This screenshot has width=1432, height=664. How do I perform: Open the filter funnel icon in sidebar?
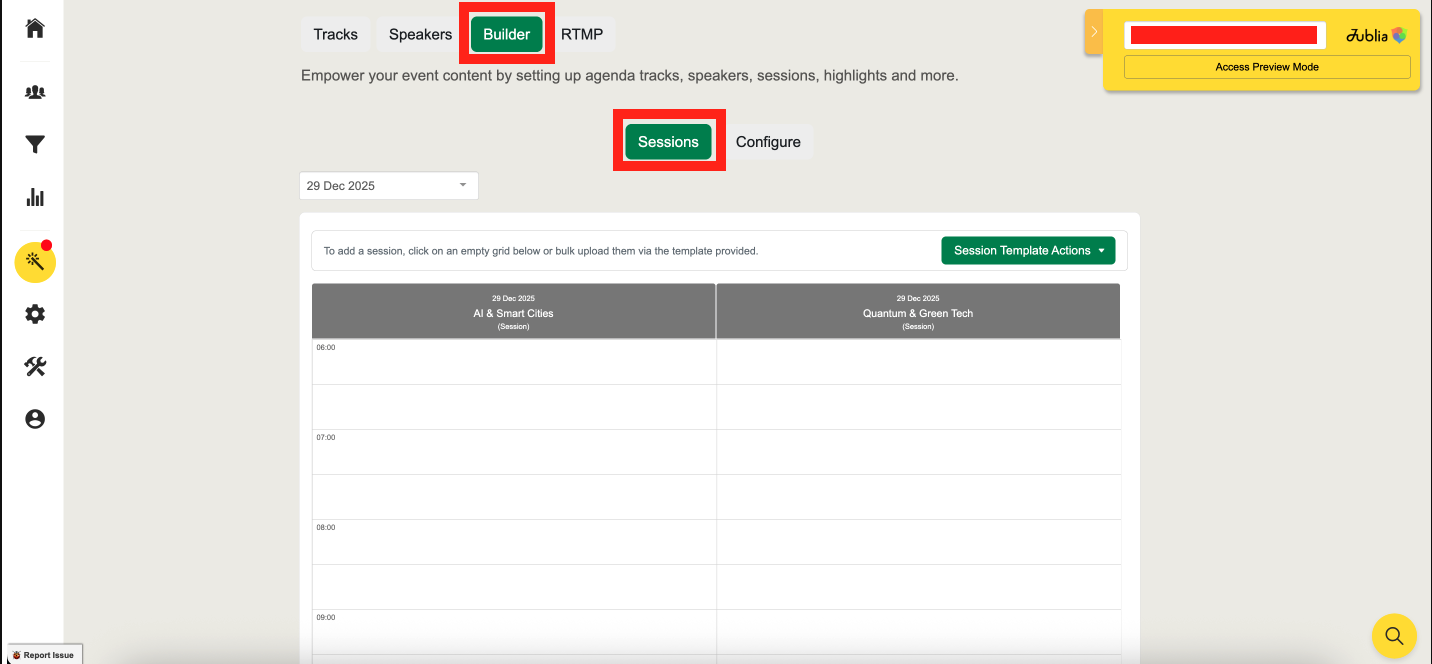pos(35,145)
